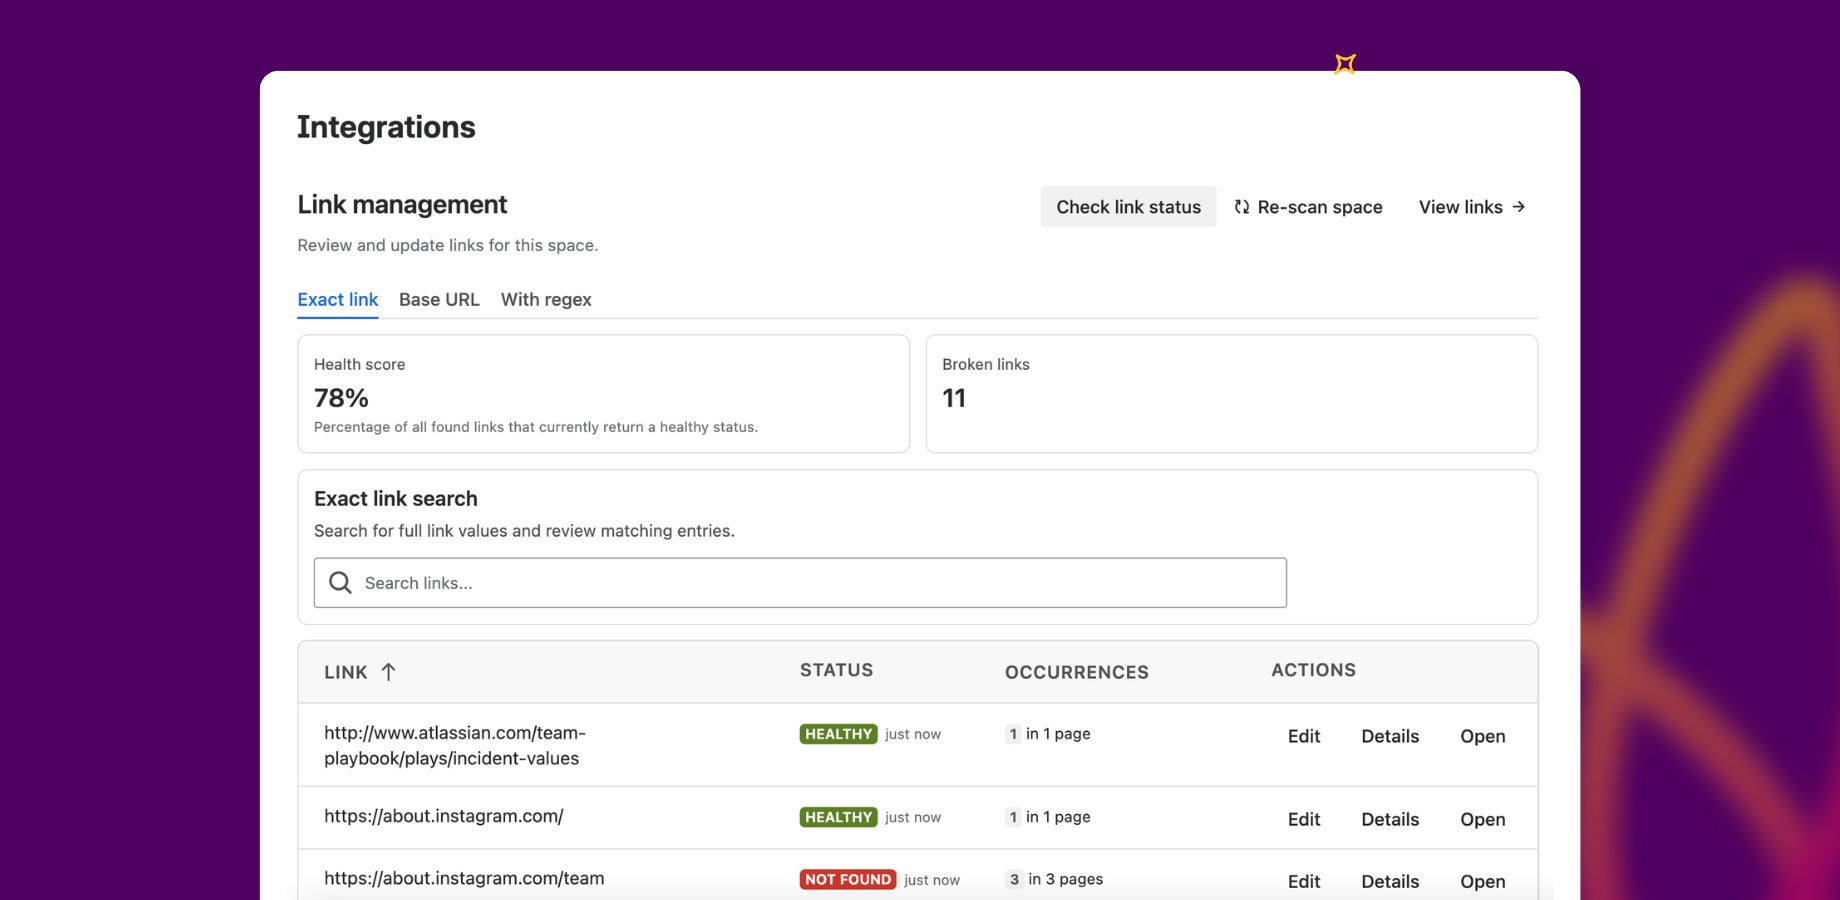The width and height of the screenshot is (1840, 900).
Task: Click the ascending sort arrow on LINK column
Action: [390, 672]
